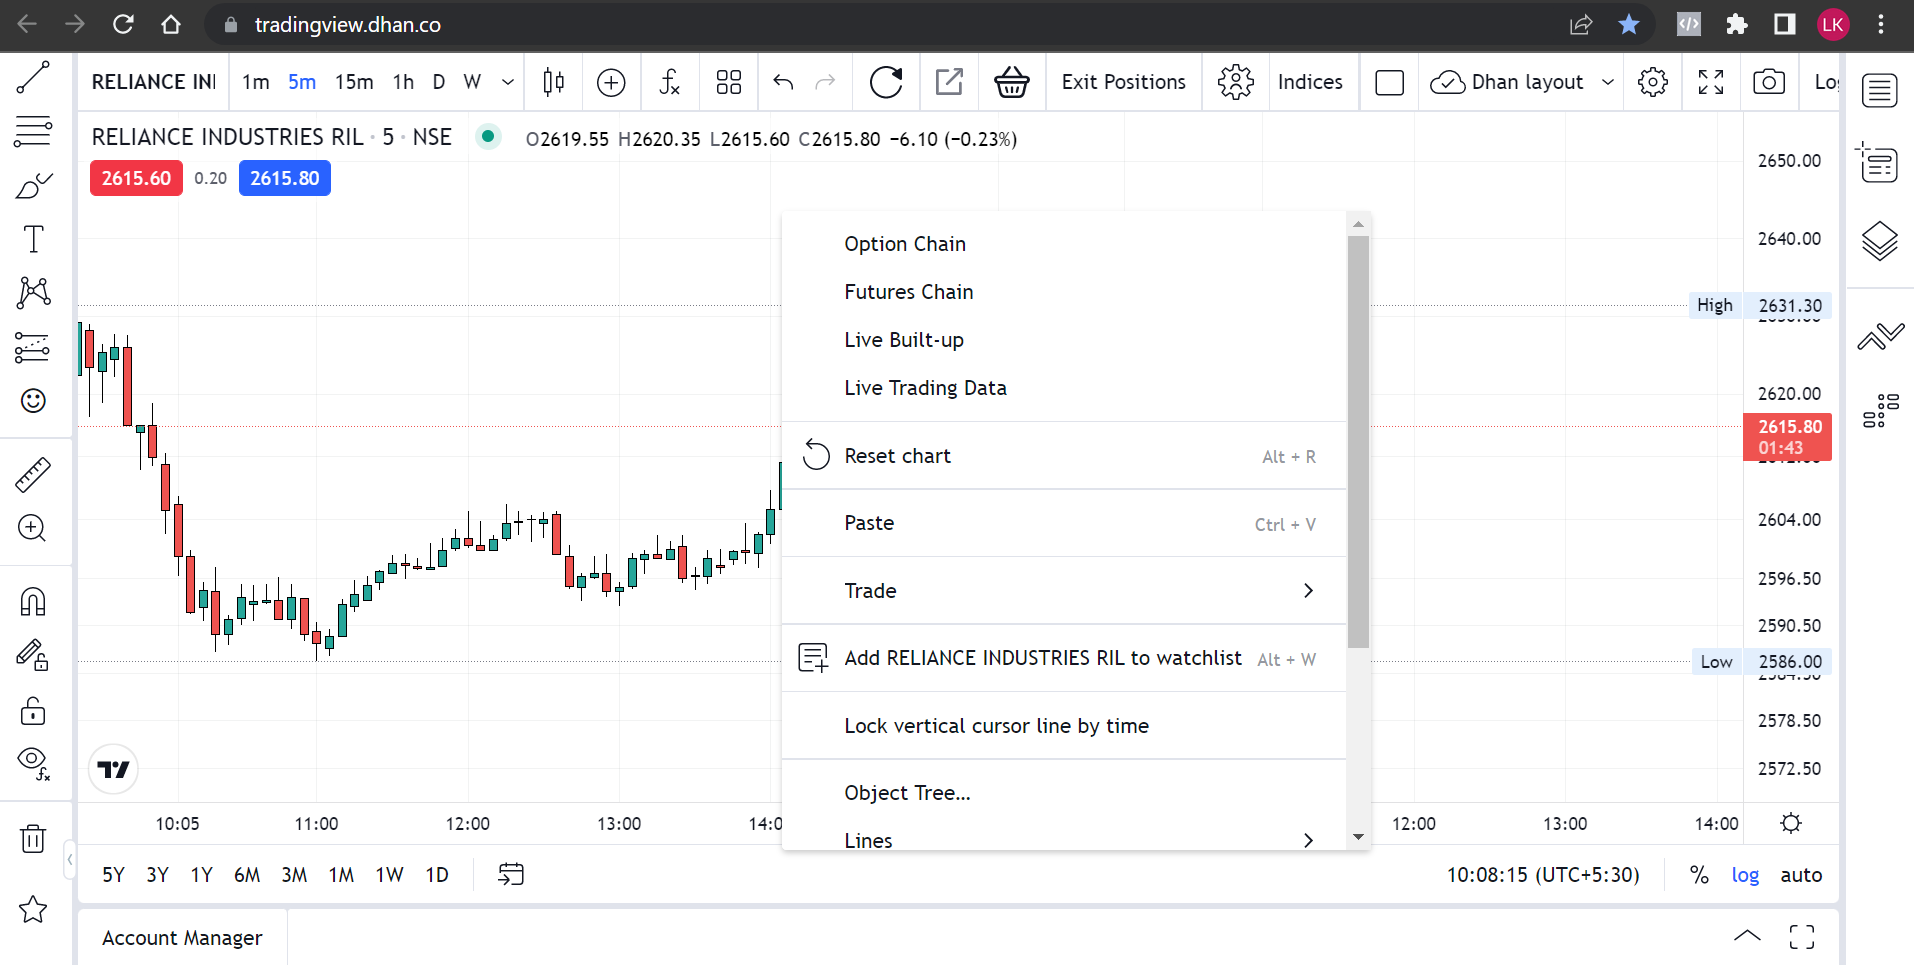Expand the Lines submenu
Viewport: 1914px width, 965px height.
[x=1064, y=840]
